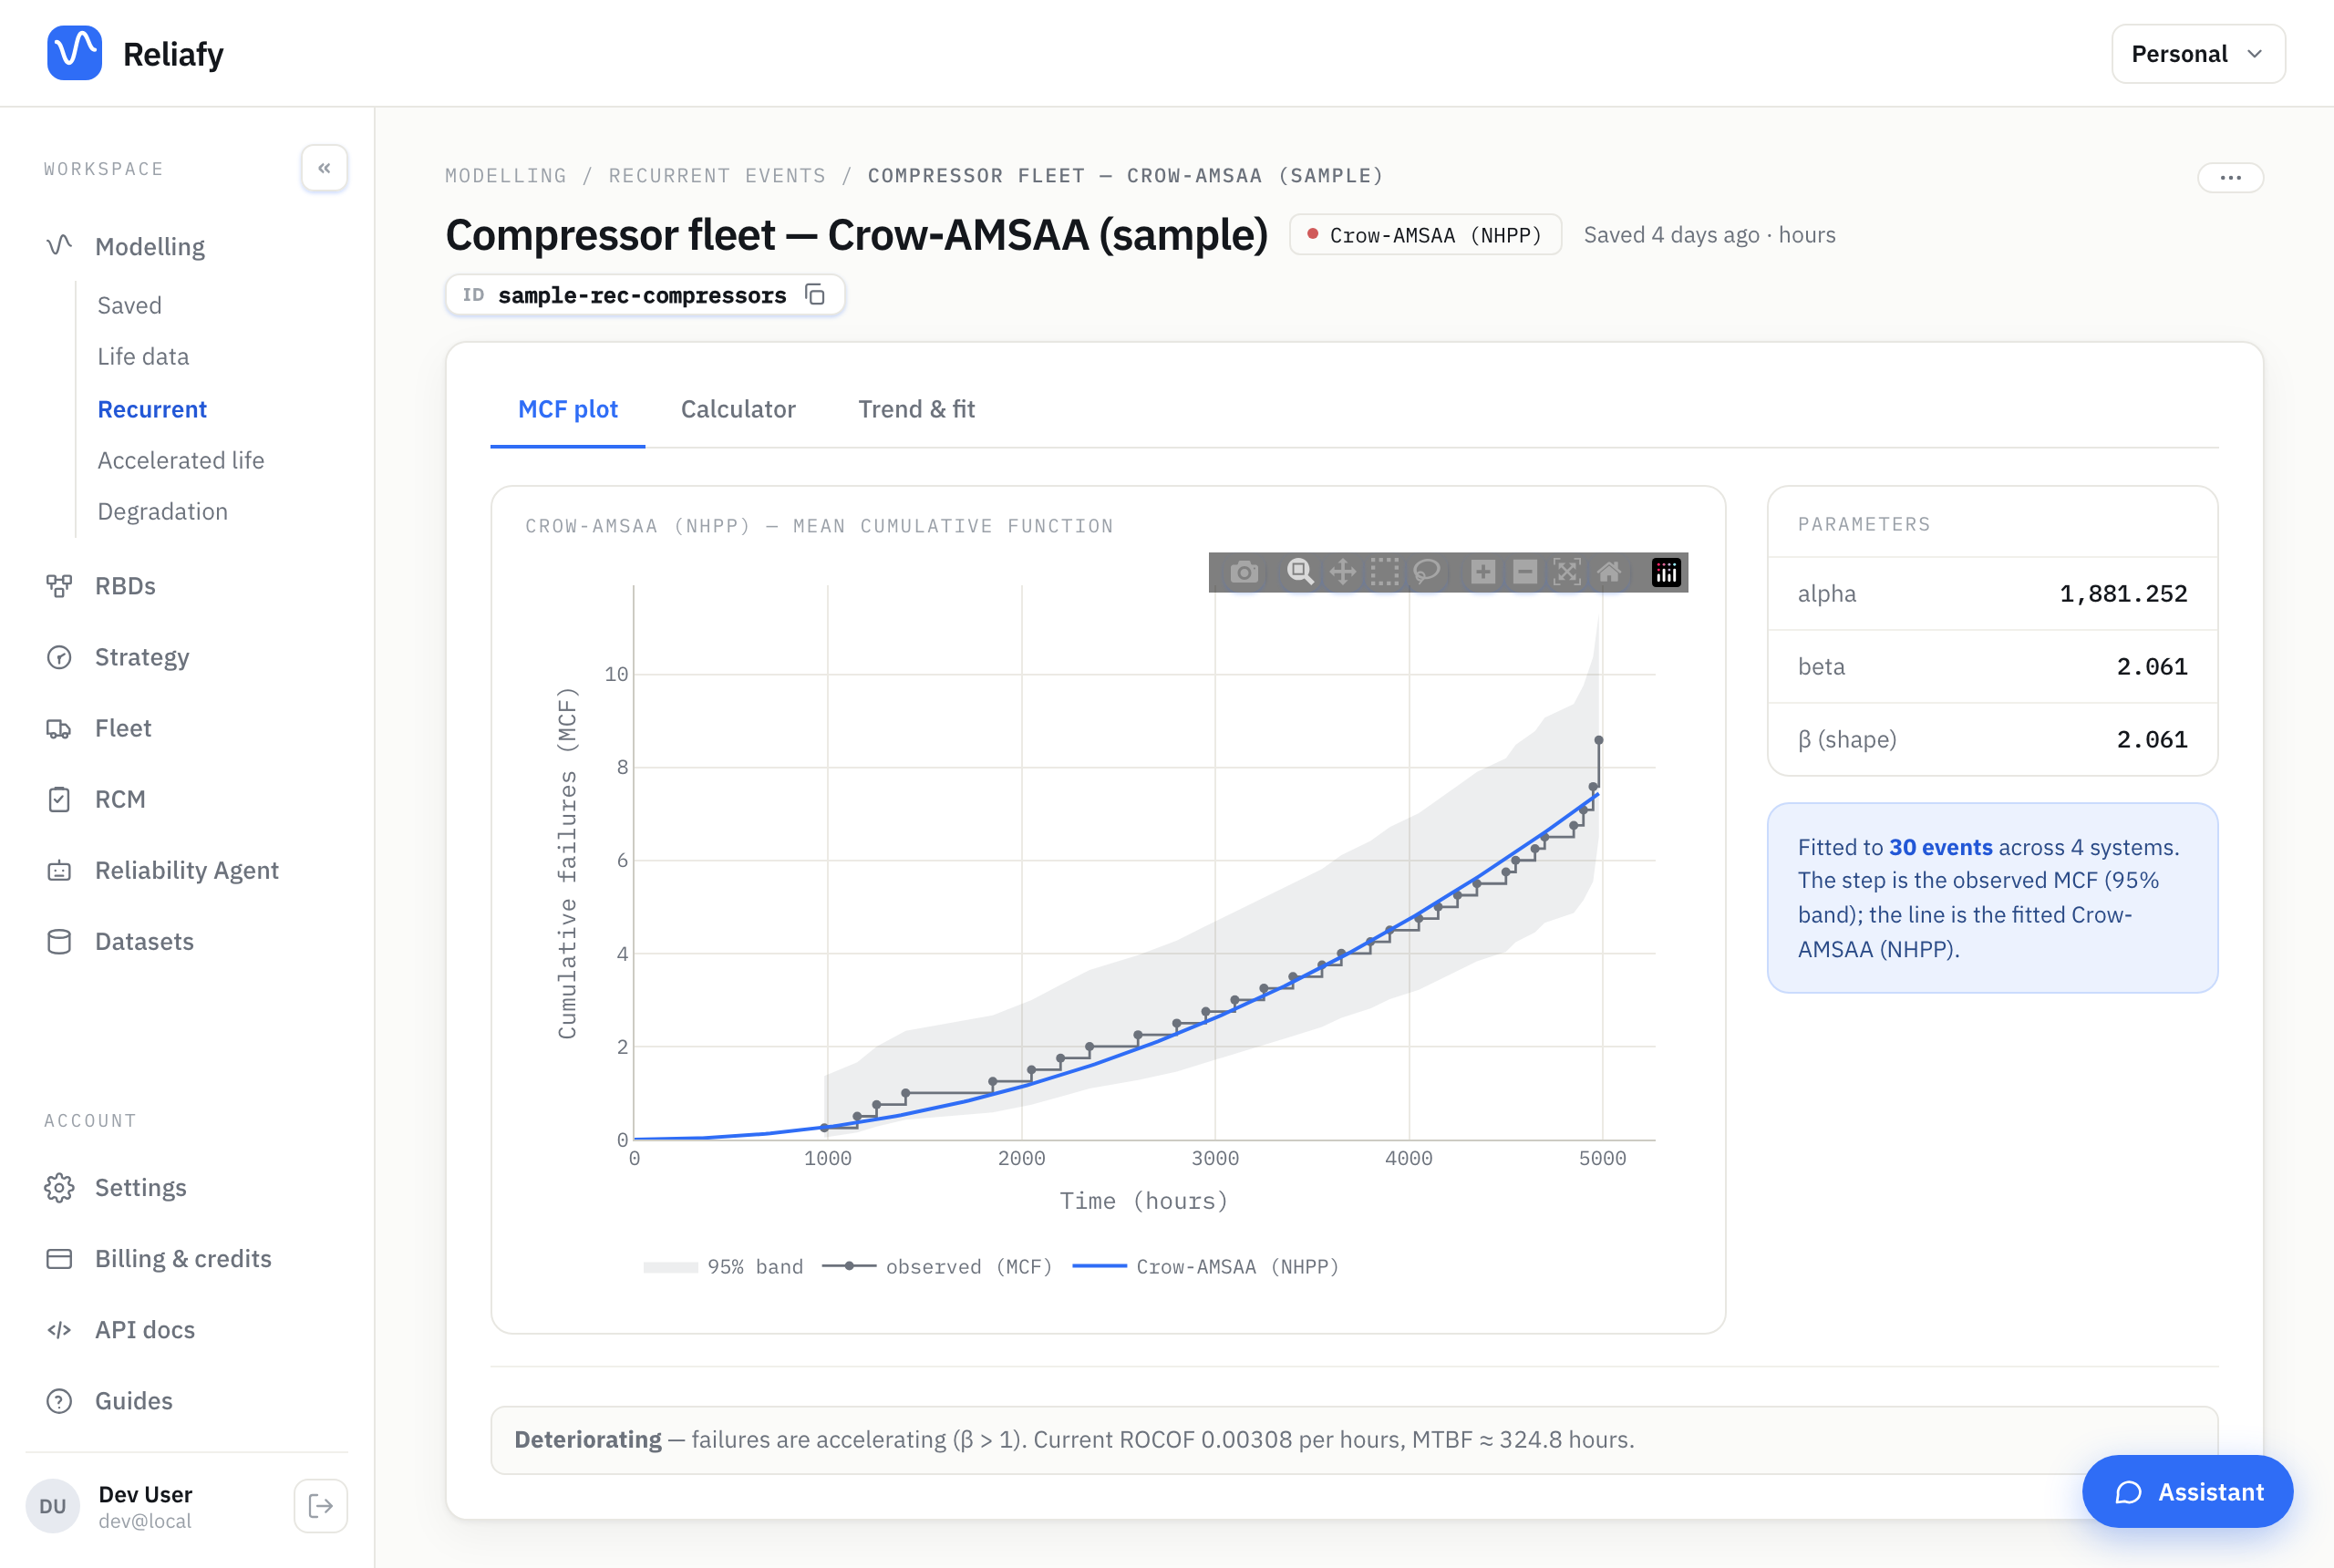Click the MODELLING breadcrumb link
The height and width of the screenshot is (1568, 2334).
[506, 176]
